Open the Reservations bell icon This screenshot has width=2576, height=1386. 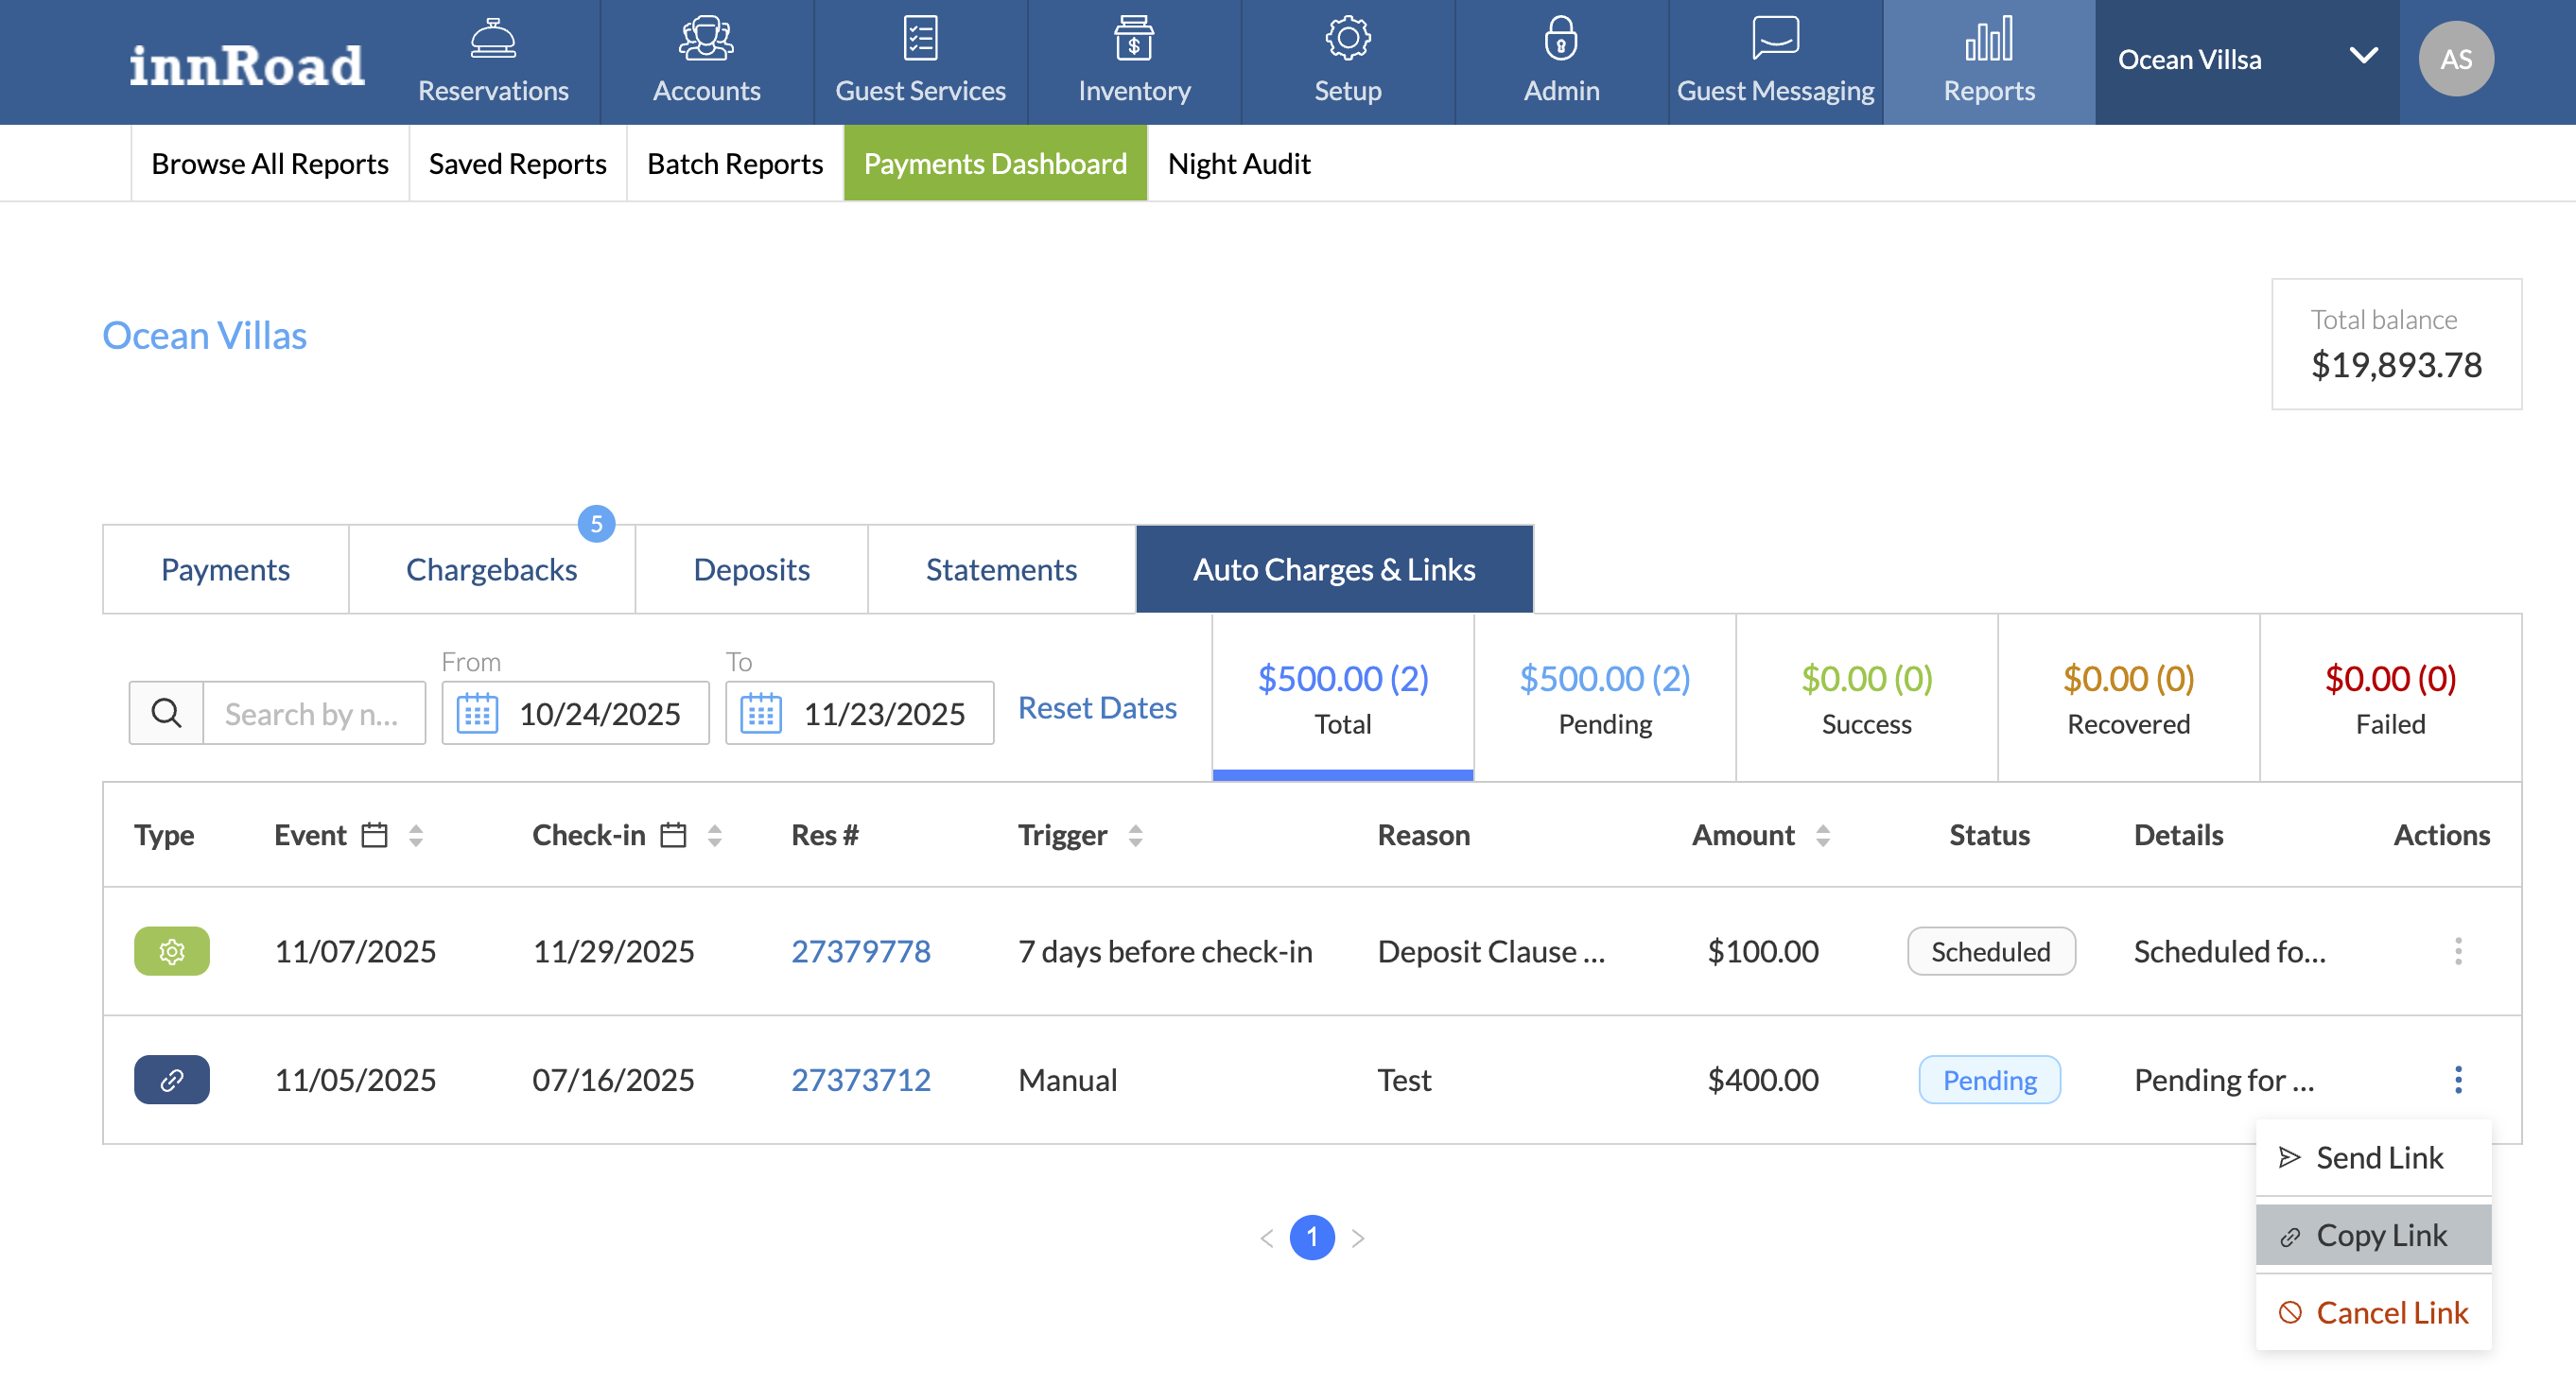[493, 39]
